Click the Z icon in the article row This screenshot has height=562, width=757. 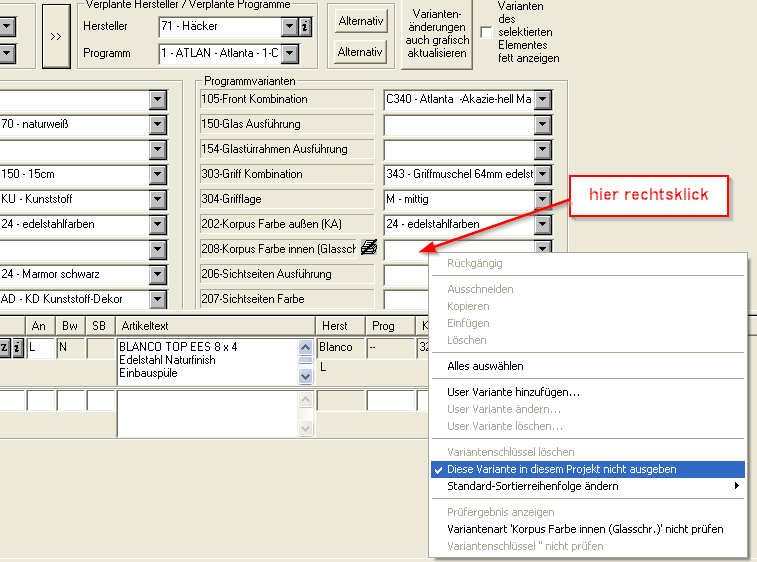tap(4, 348)
